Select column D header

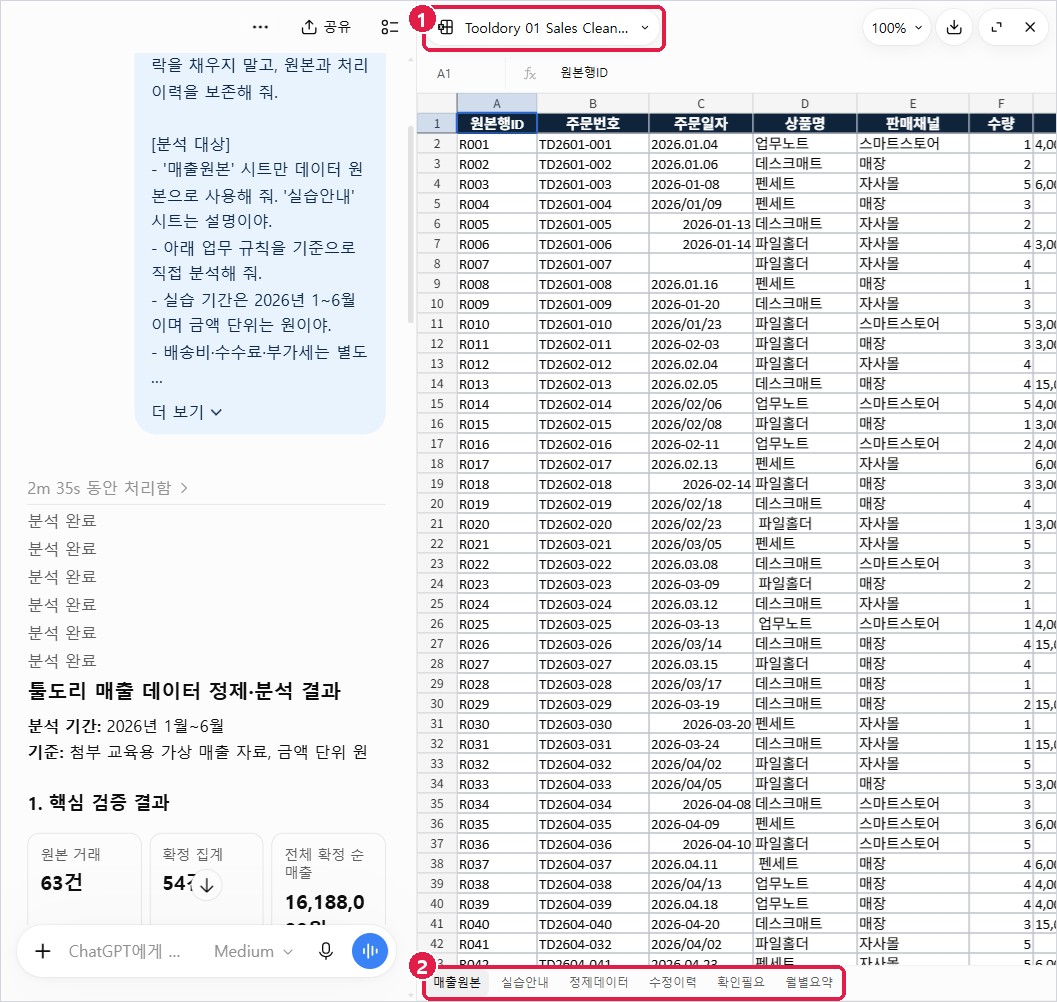point(805,104)
